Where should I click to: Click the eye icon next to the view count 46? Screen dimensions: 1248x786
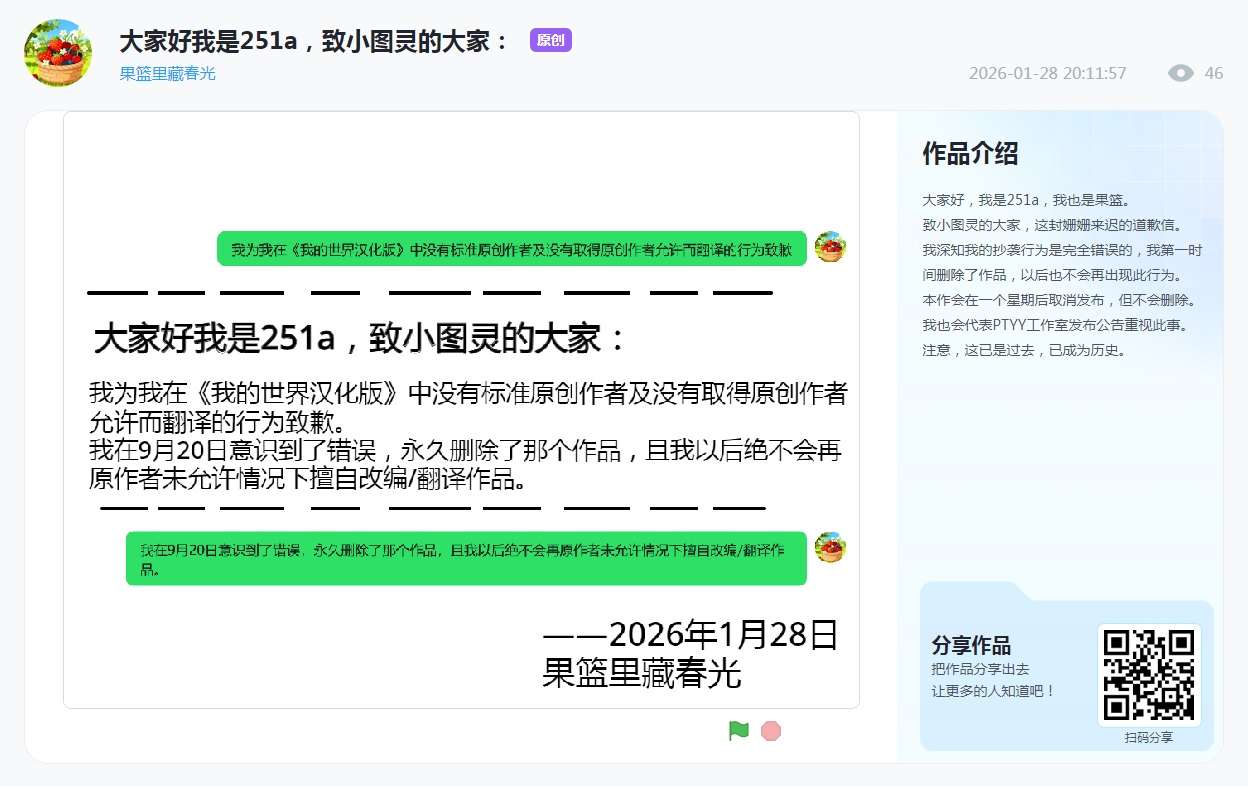tap(1180, 72)
